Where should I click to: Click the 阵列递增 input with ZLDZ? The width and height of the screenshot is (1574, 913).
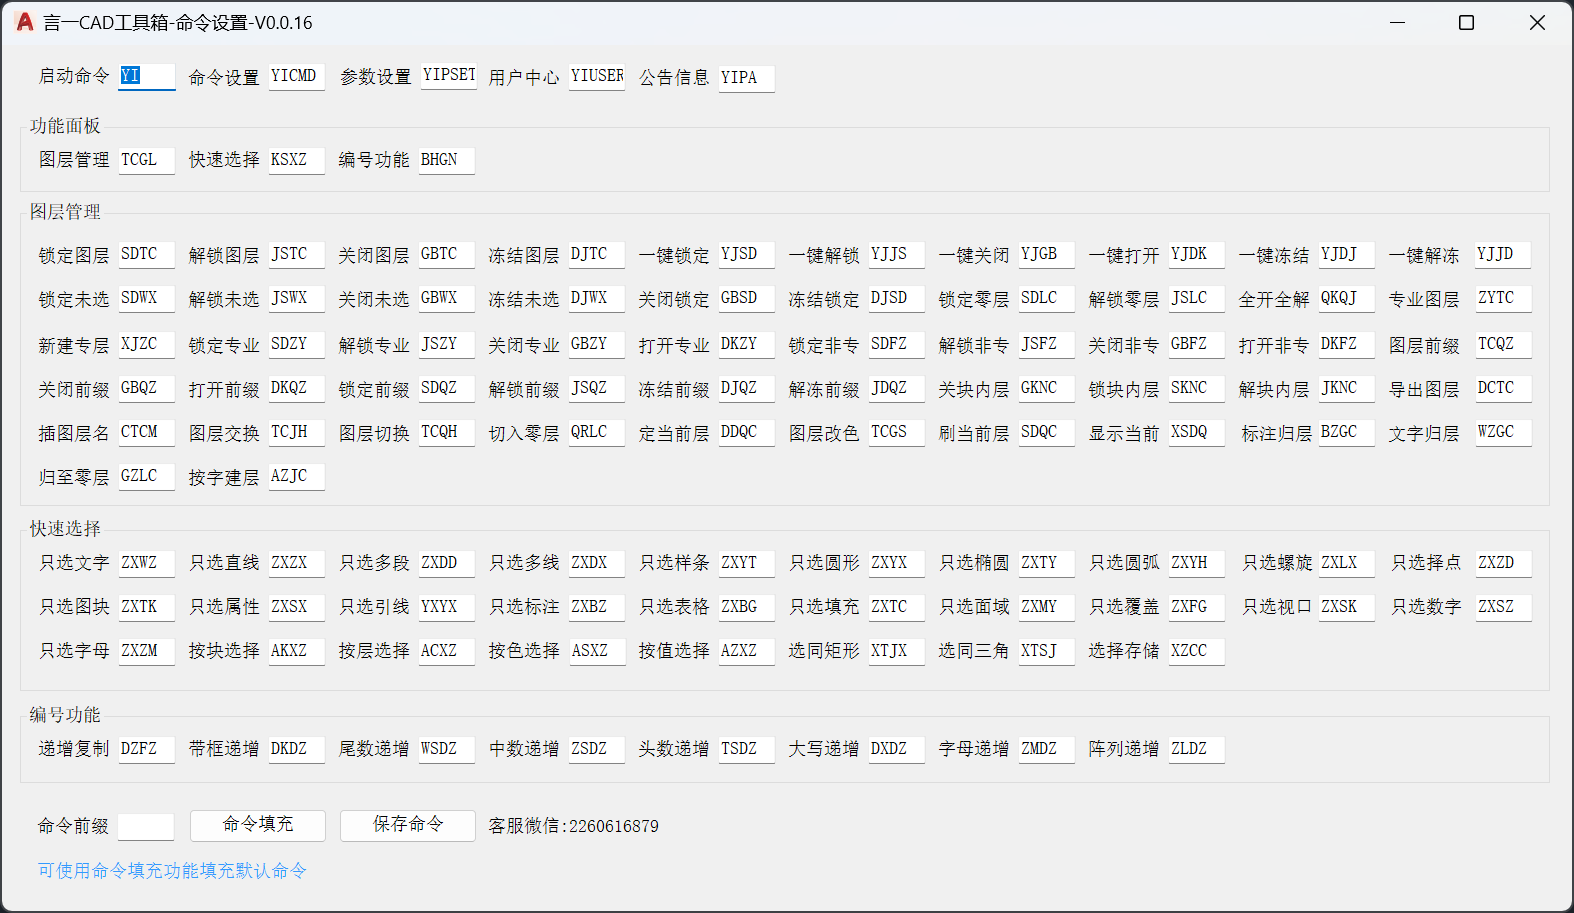point(1196,749)
